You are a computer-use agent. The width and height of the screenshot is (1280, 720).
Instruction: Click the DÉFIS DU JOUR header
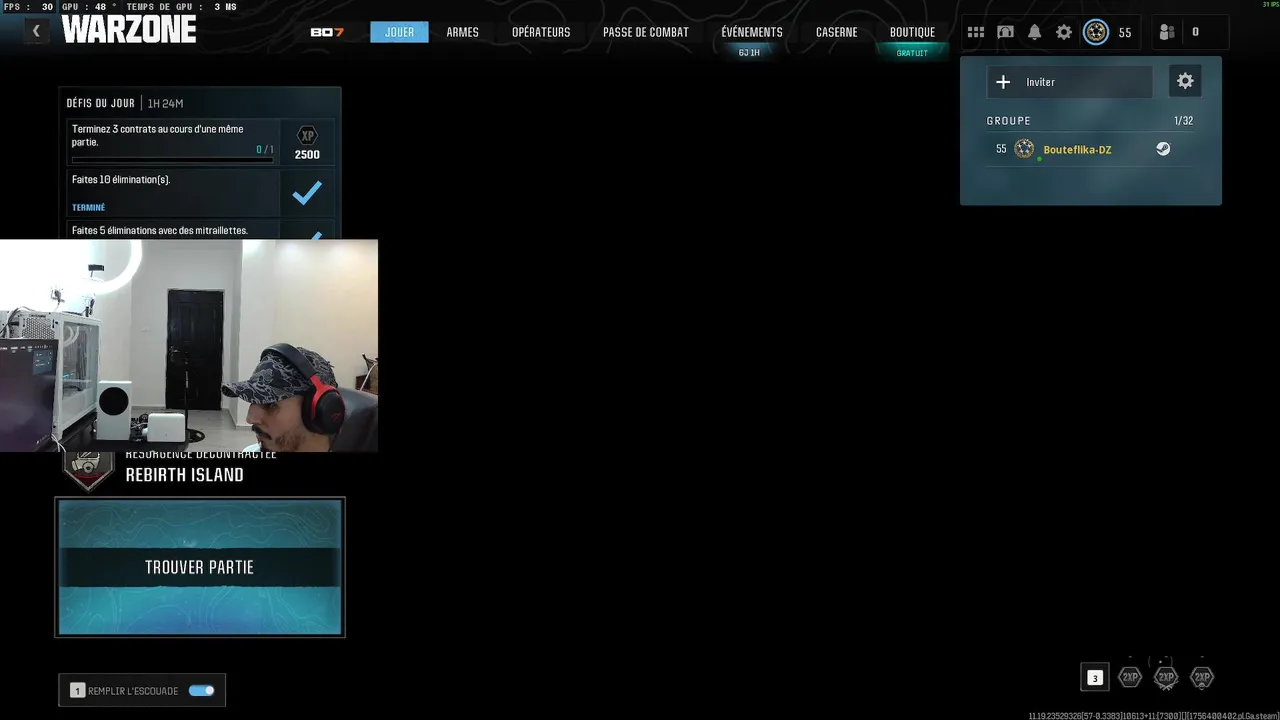point(100,103)
